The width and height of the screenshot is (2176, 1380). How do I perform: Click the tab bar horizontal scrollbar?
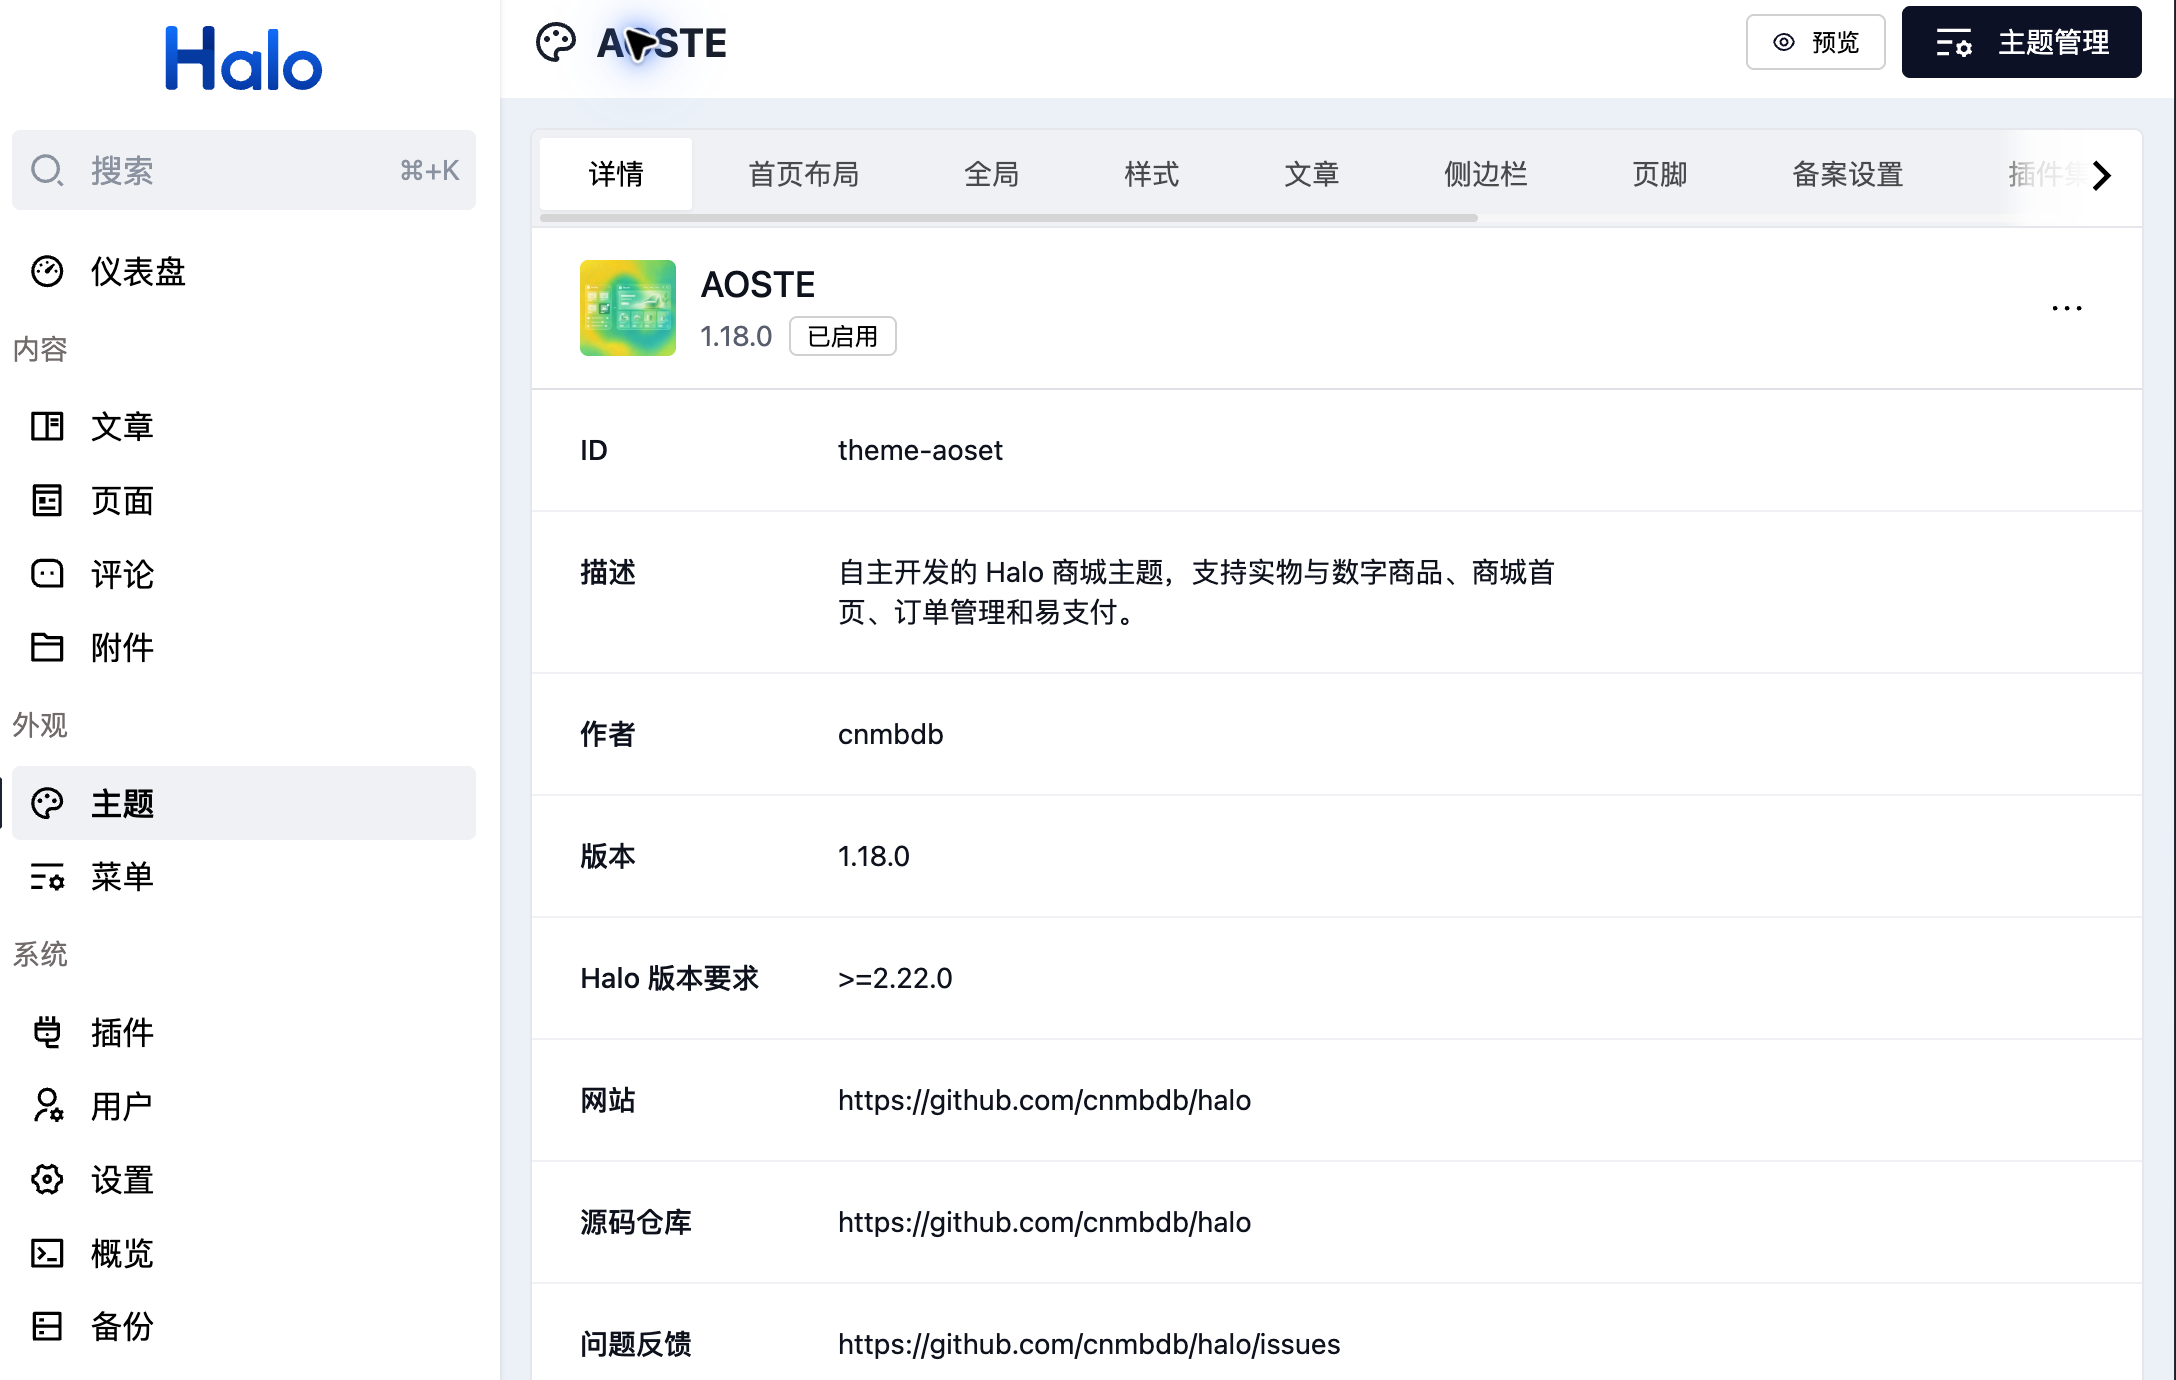[1008, 217]
